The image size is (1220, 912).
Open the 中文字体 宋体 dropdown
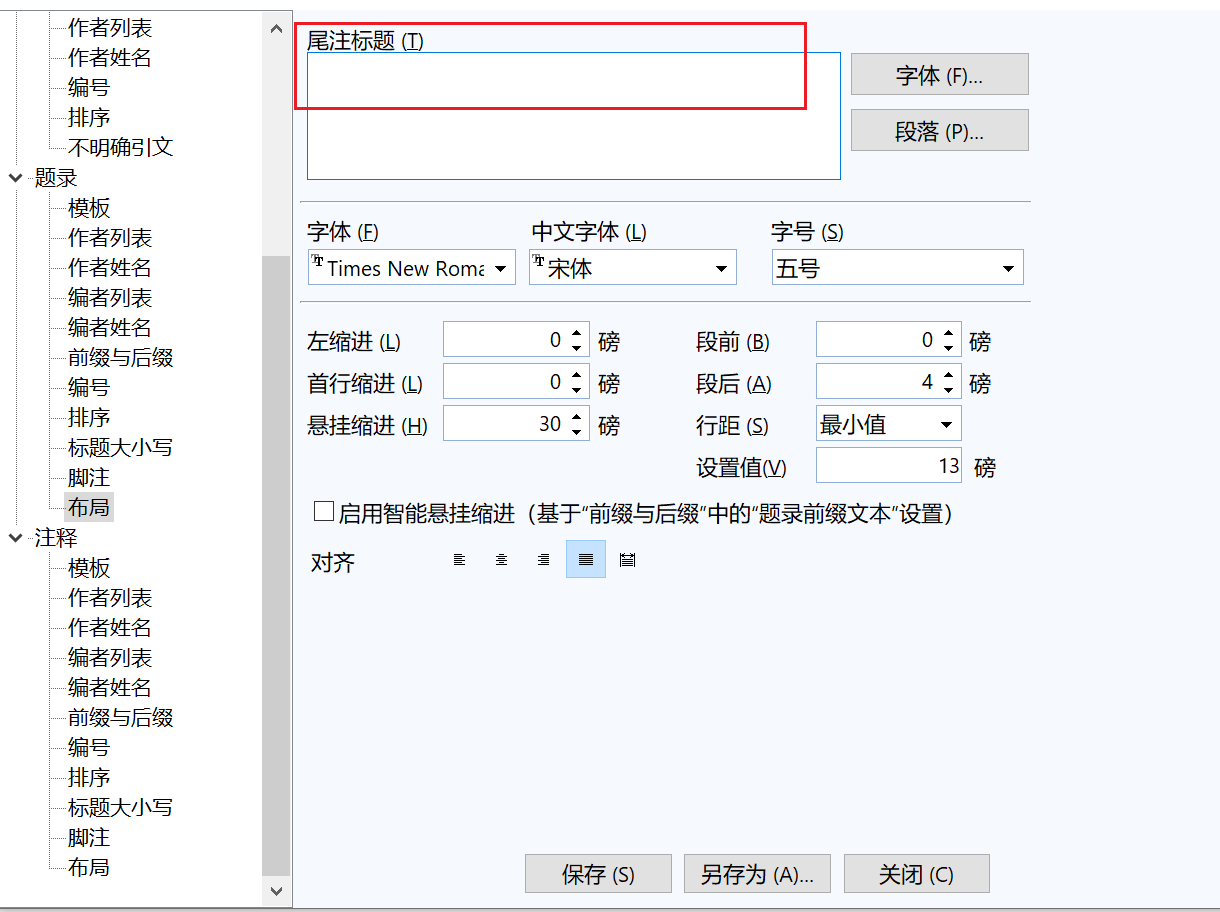719,267
